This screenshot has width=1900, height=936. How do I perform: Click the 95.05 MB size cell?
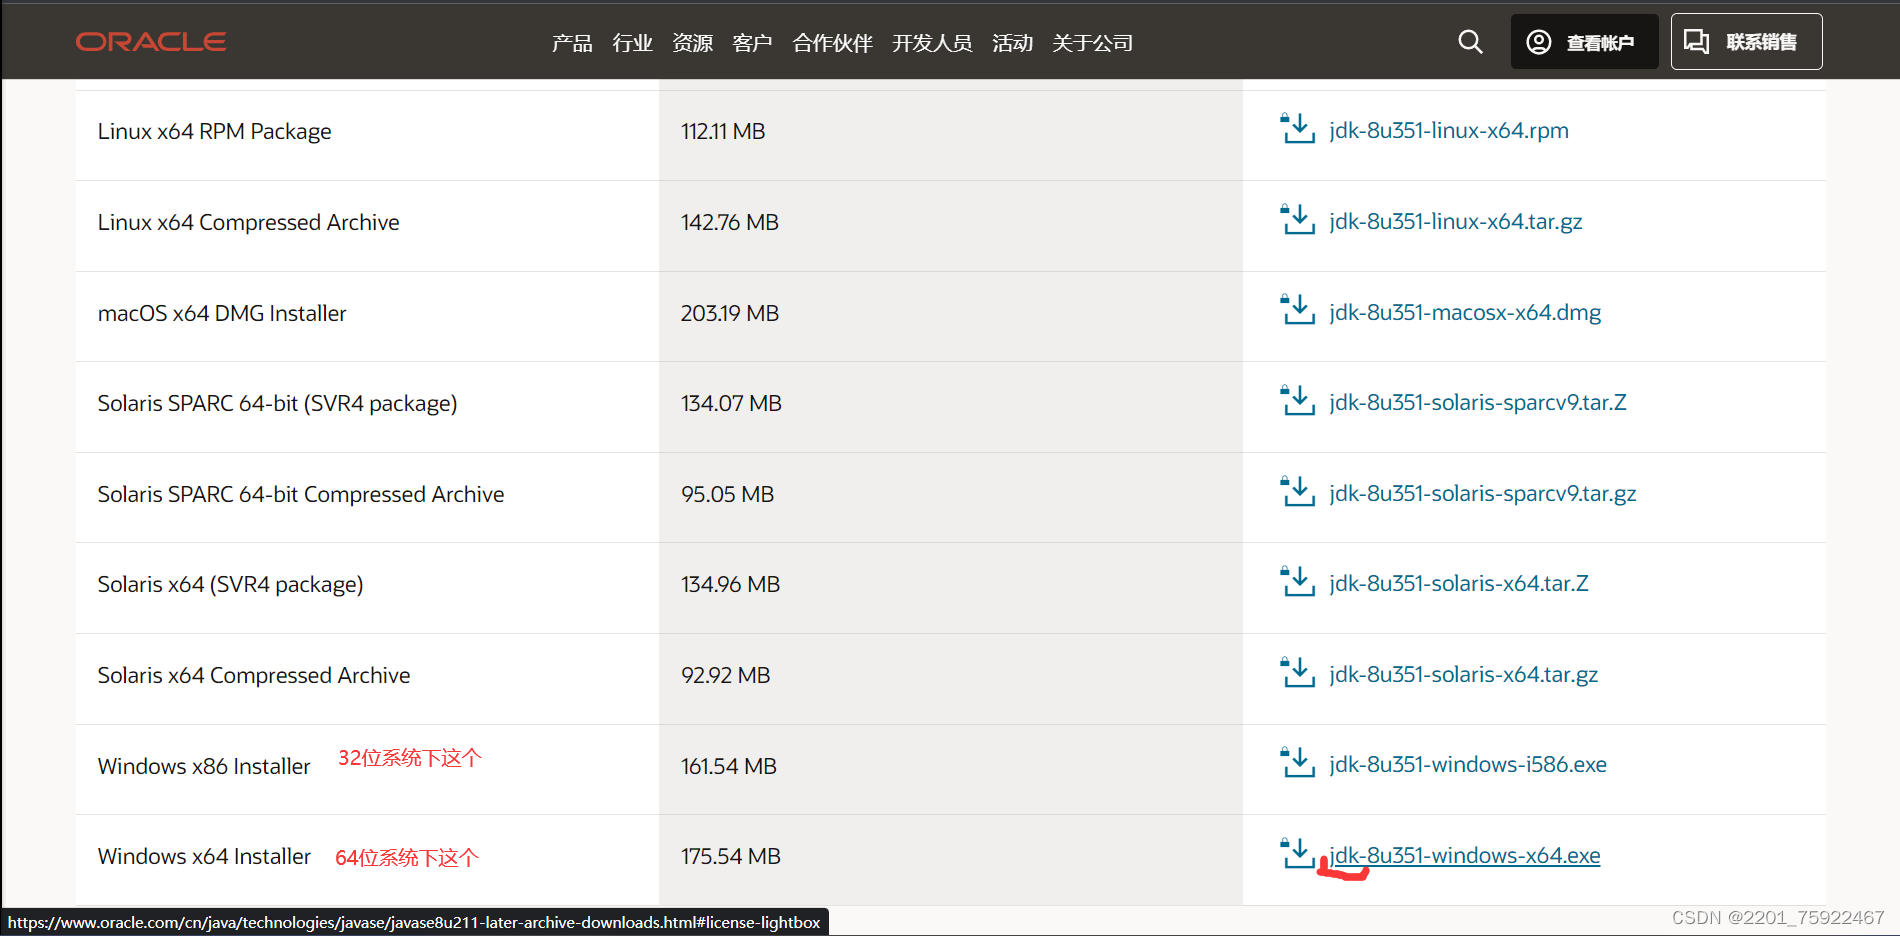pos(950,497)
